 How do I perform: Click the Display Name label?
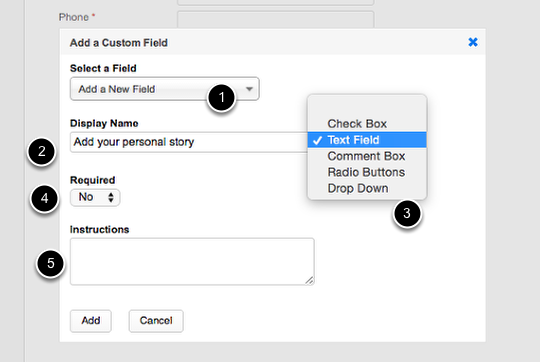click(104, 123)
